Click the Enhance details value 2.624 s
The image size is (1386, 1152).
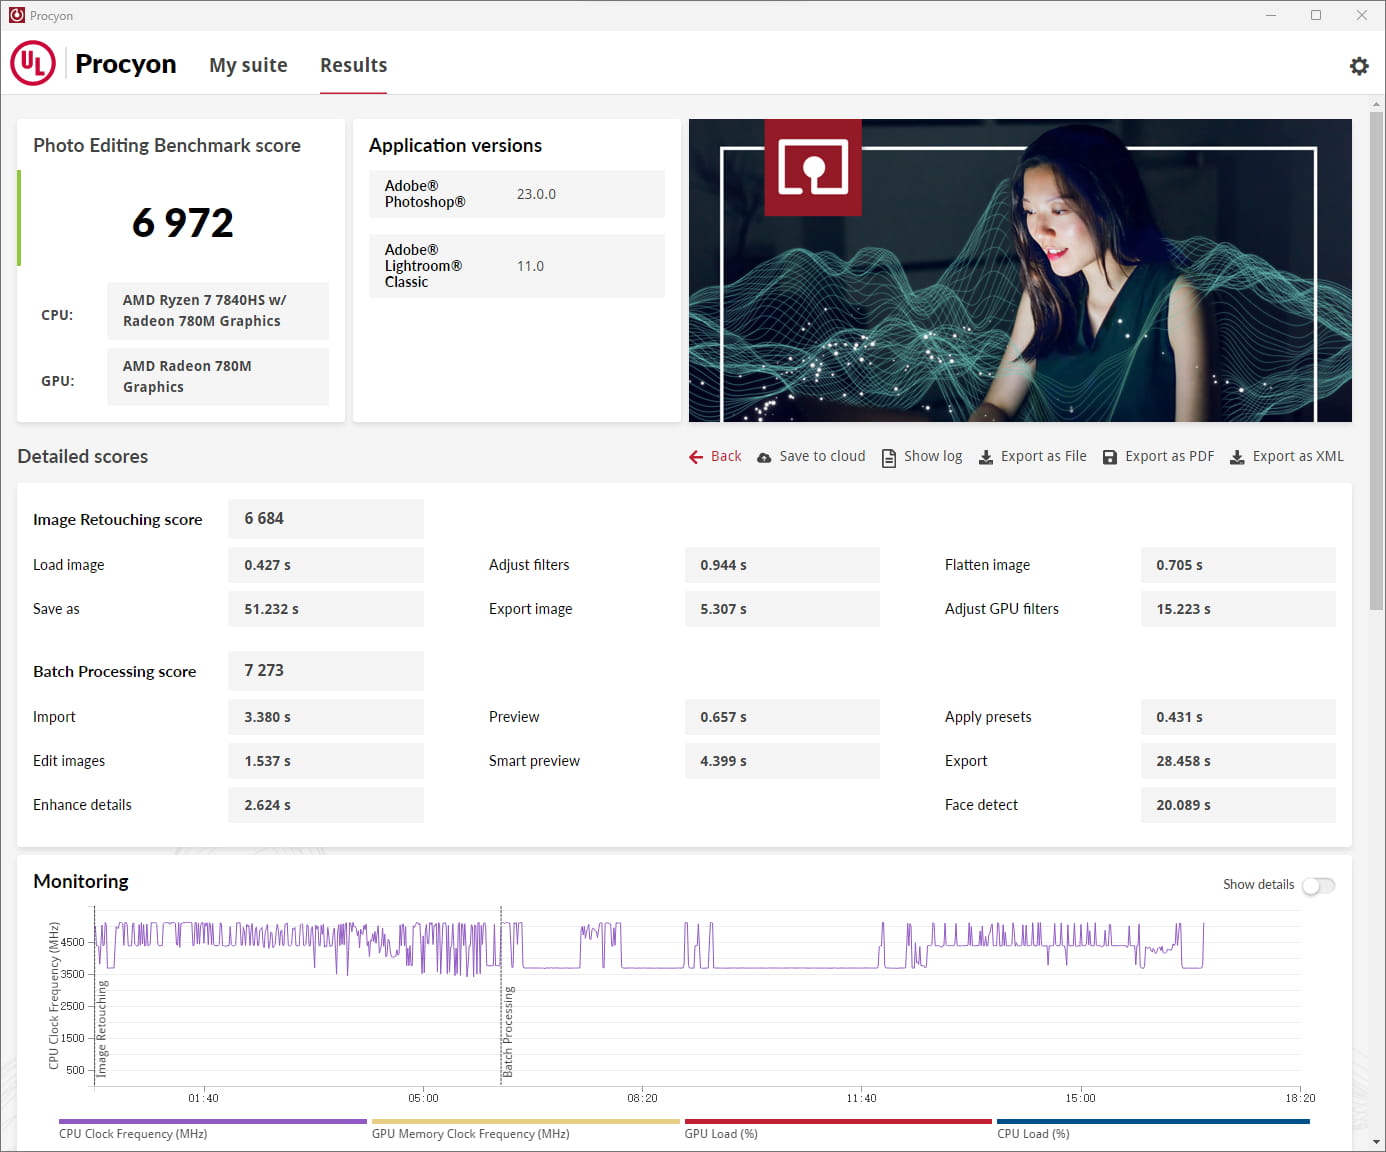click(326, 805)
